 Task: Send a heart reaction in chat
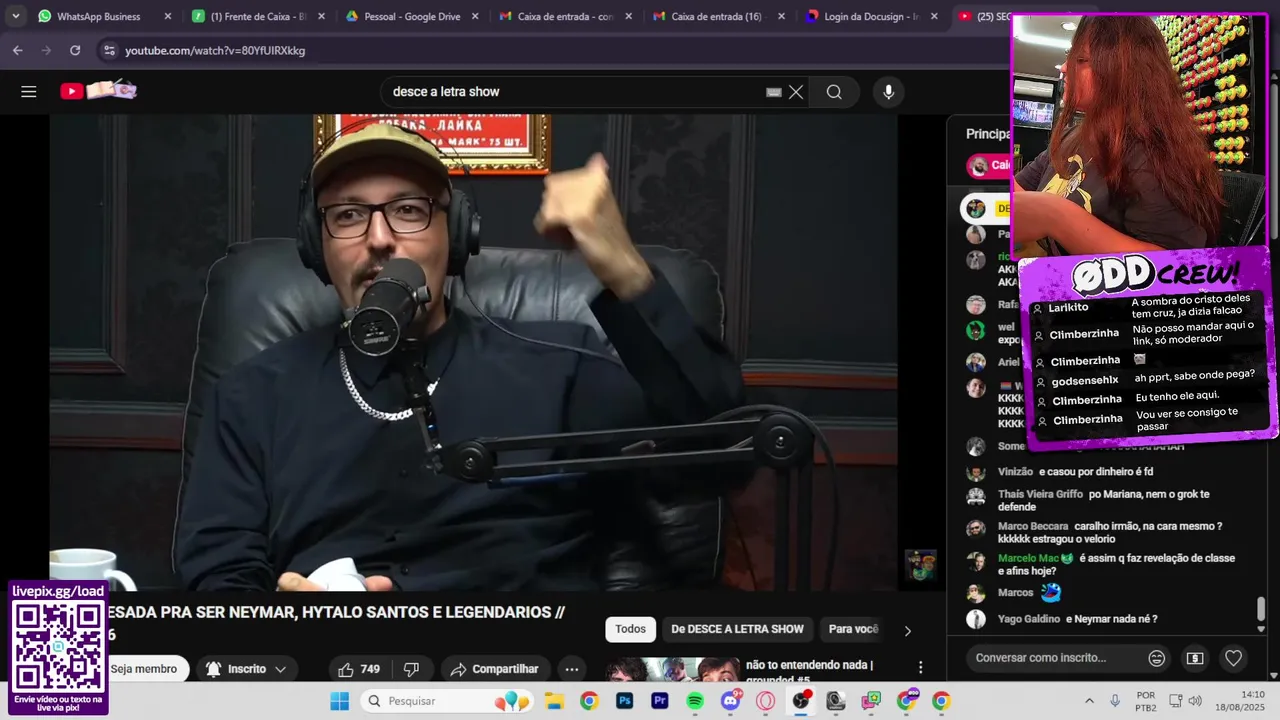1234,658
